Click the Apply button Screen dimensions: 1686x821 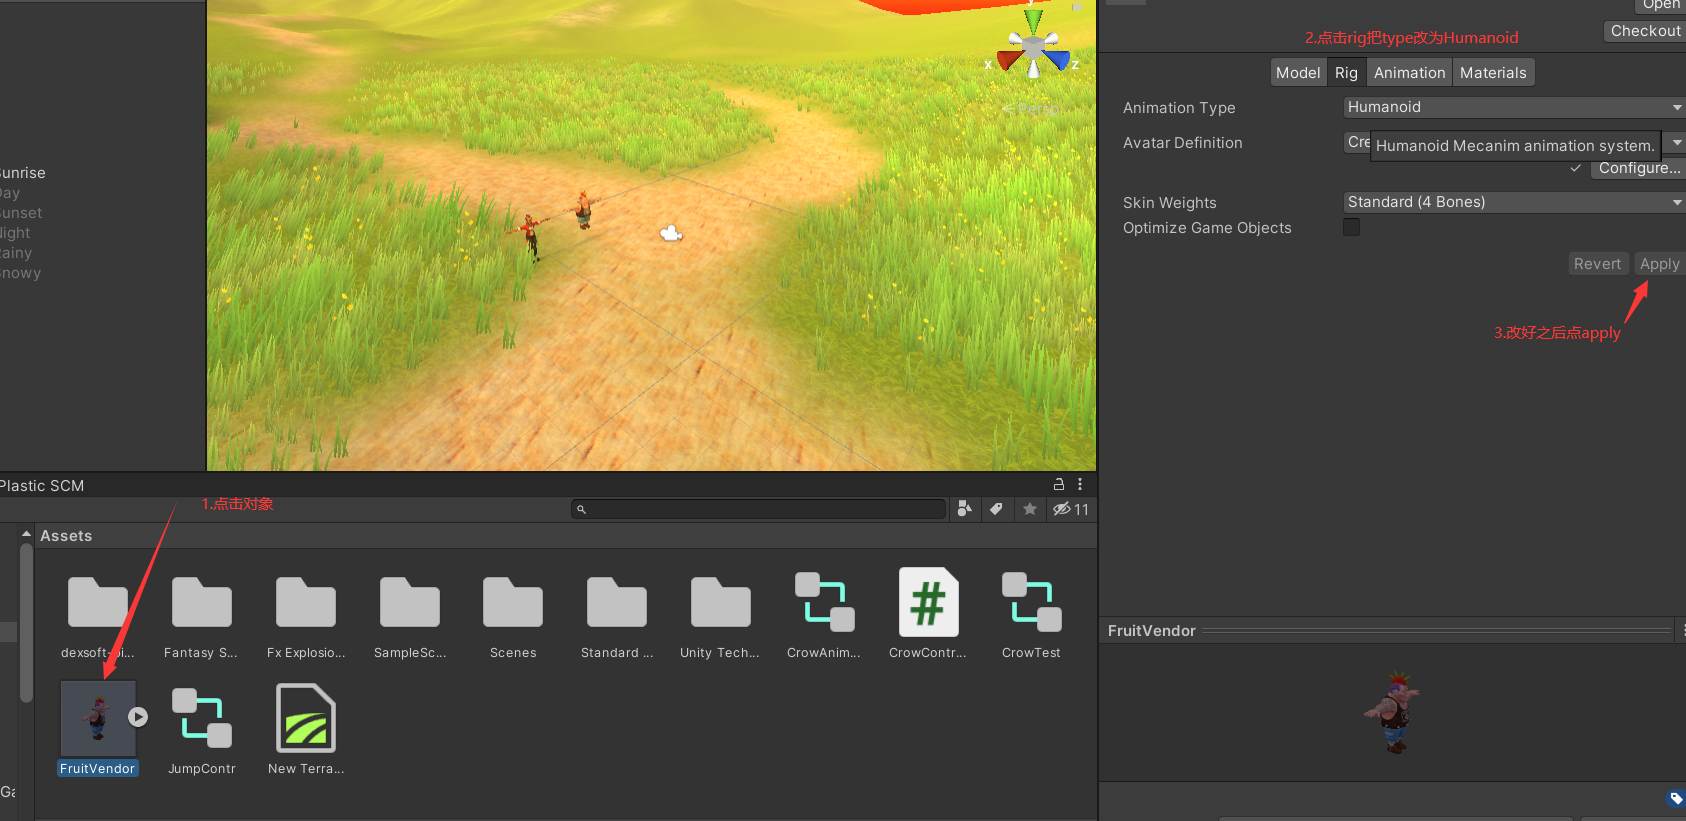1659,264
